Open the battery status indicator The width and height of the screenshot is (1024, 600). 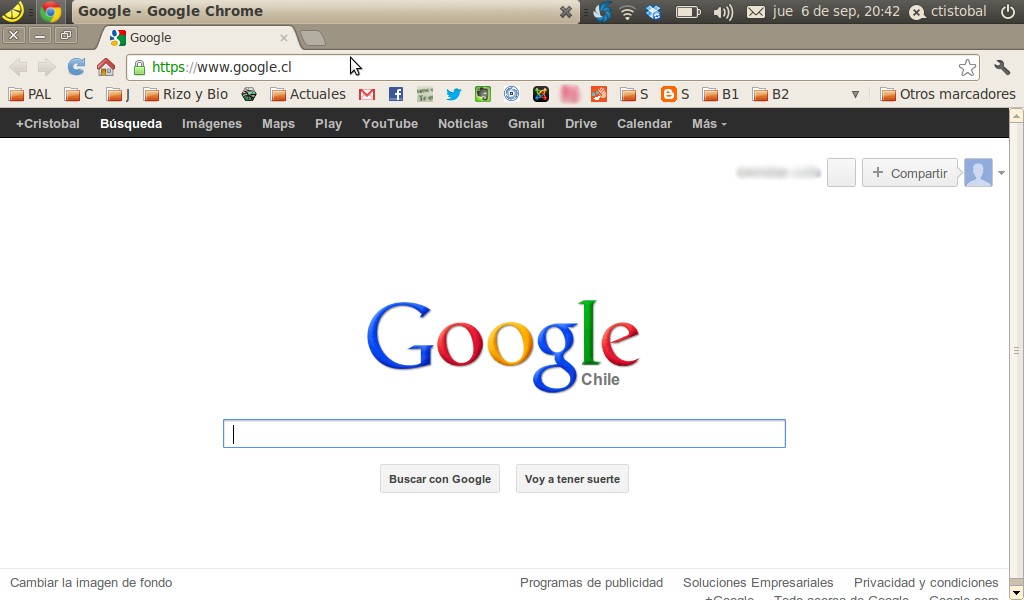[688, 12]
